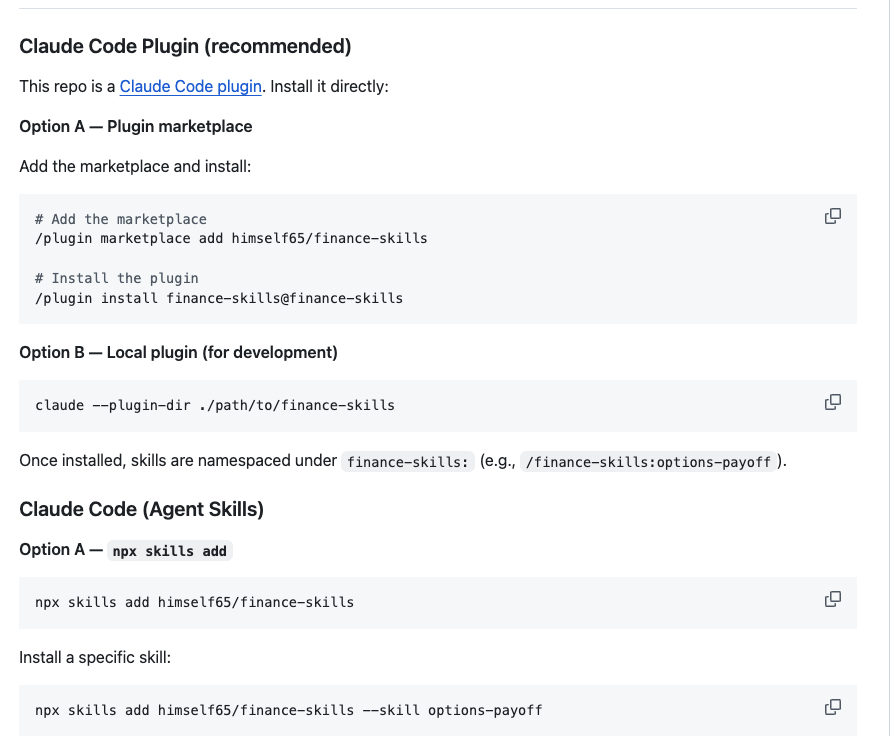Image resolution: width=893 pixels, height=736 pixels.
Task: Click the "Option B — Local plugin (for development)" heading
Action: (x=178, y=353)
